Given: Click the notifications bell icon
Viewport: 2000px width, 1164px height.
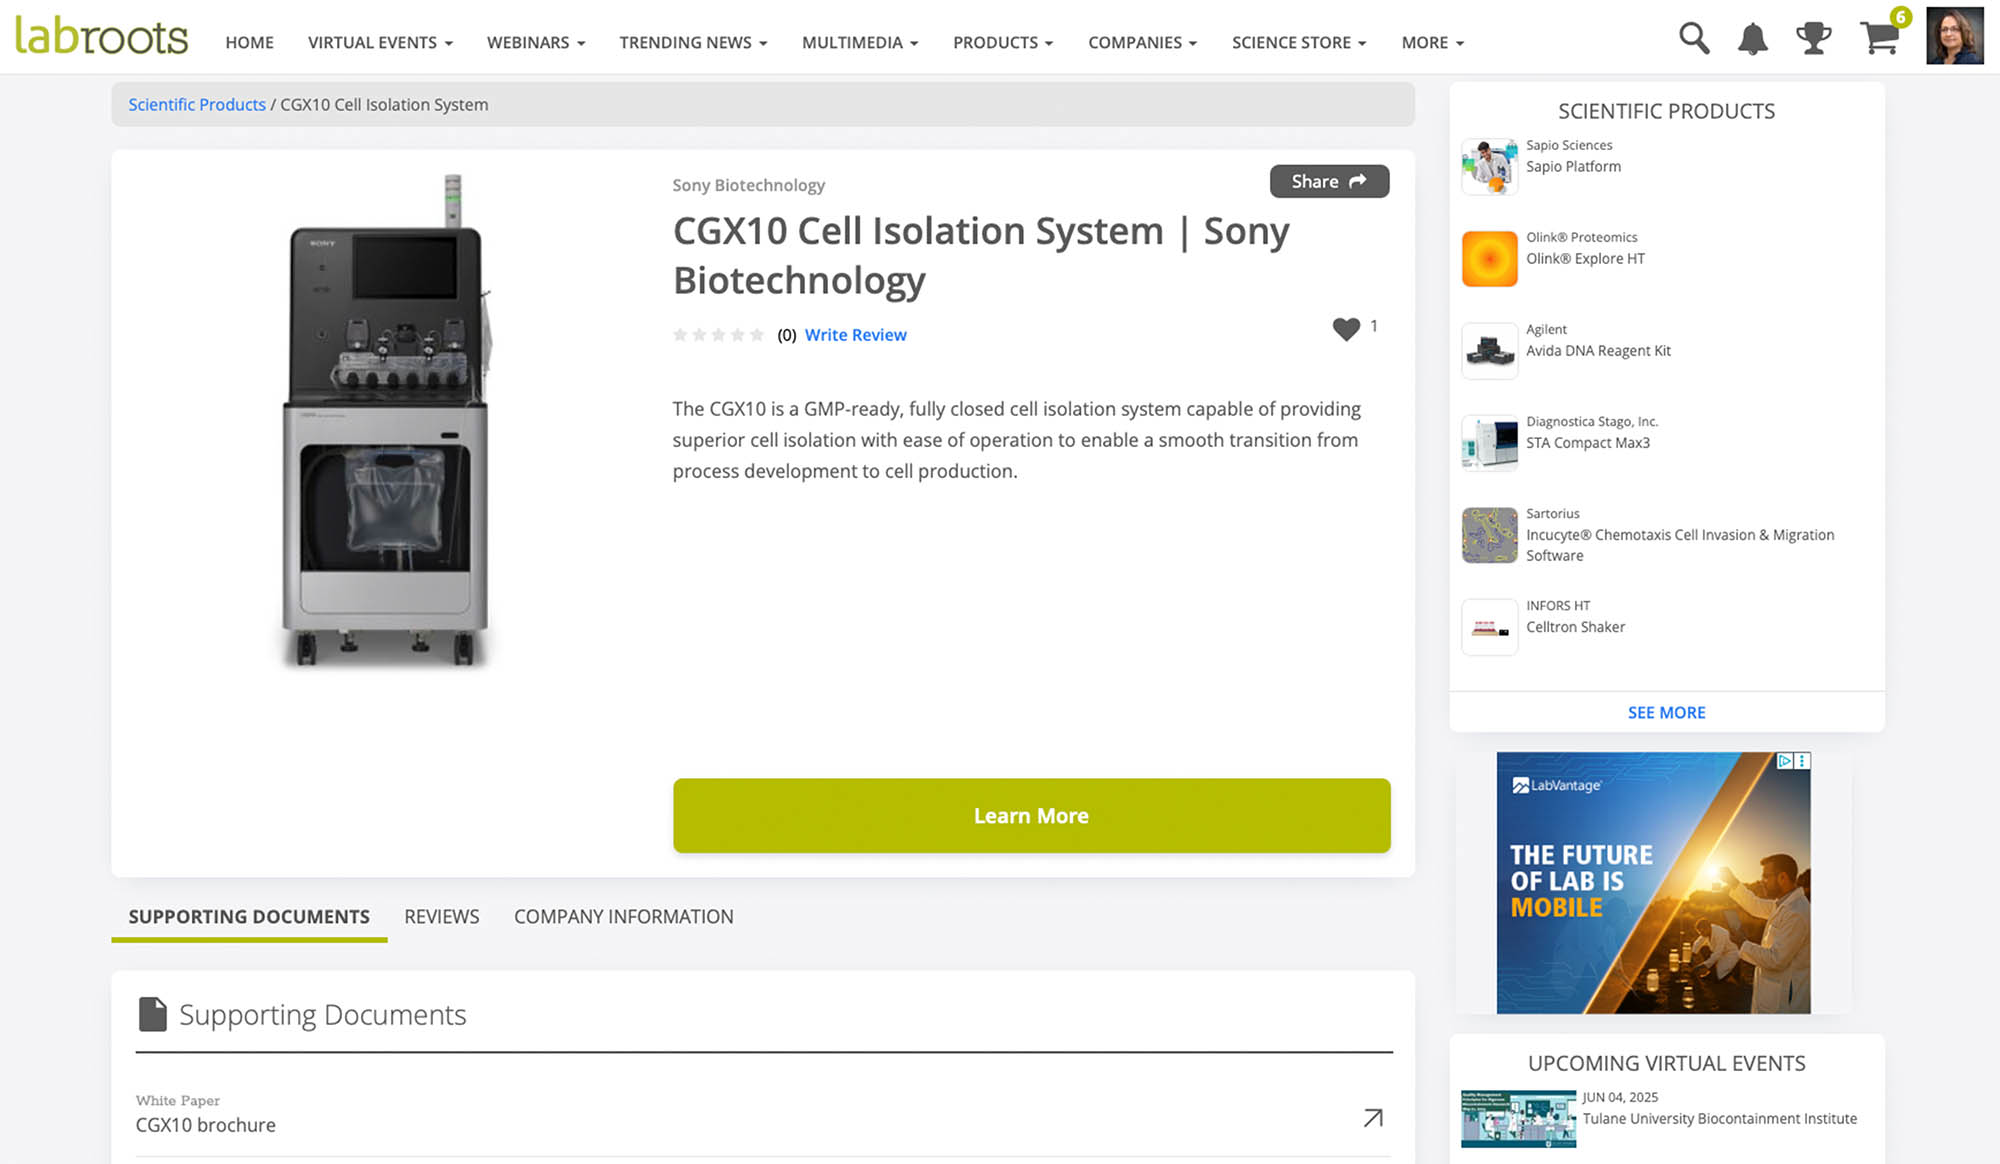Looking at the screenshot, I should 1752,40.
